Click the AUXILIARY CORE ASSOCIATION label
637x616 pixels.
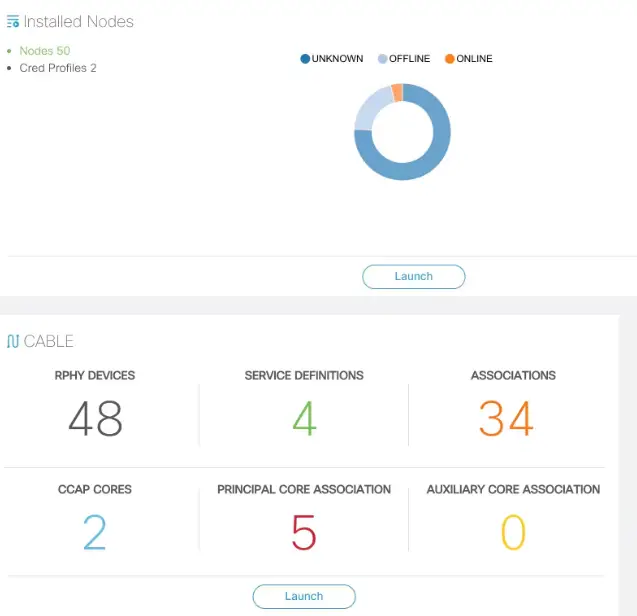point(513,489)
